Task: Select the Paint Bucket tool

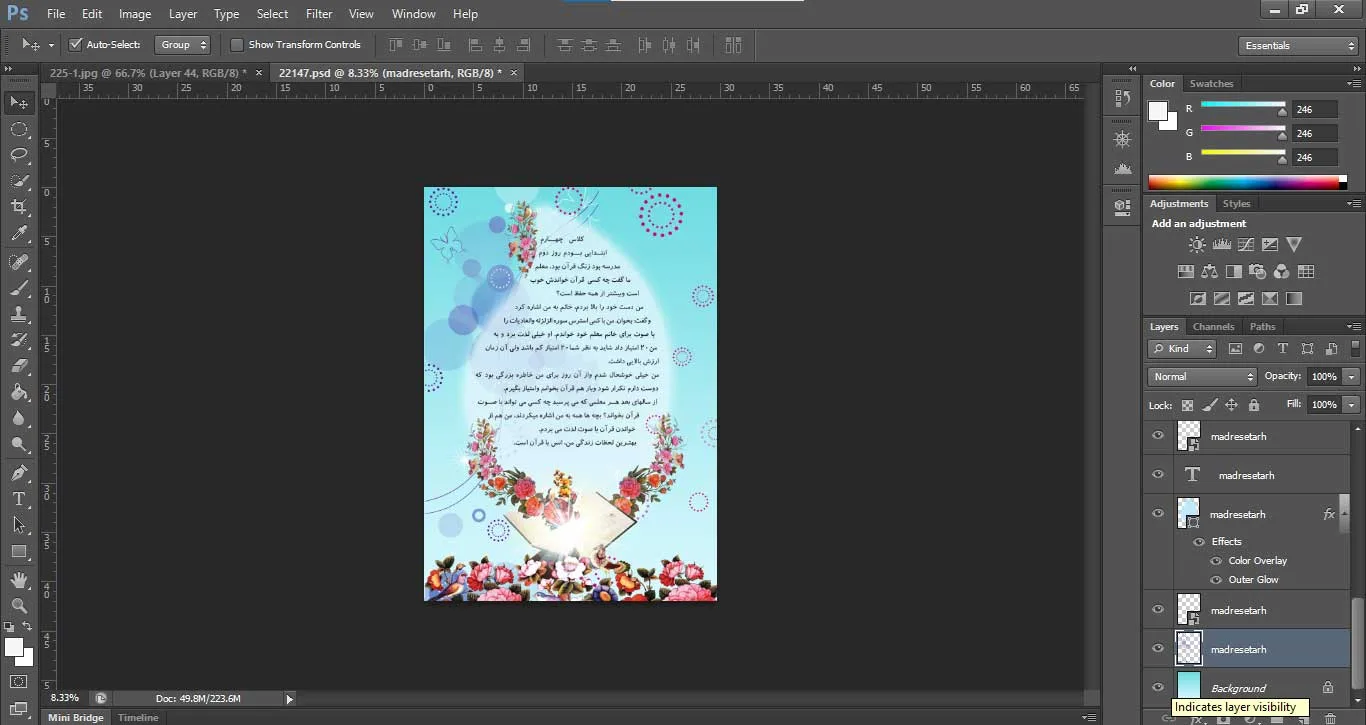Action: (x=19, y=392)
